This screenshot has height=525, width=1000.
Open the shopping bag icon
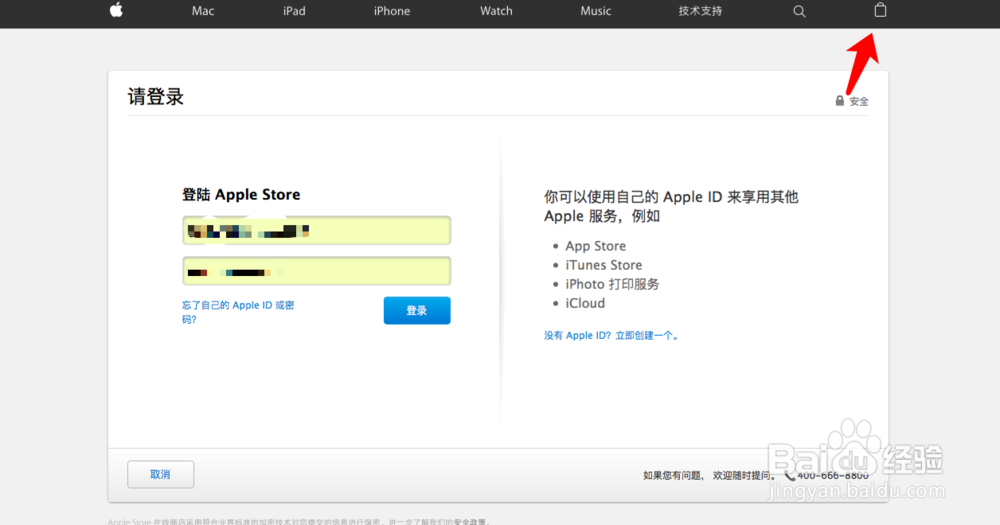pos(880,10)
